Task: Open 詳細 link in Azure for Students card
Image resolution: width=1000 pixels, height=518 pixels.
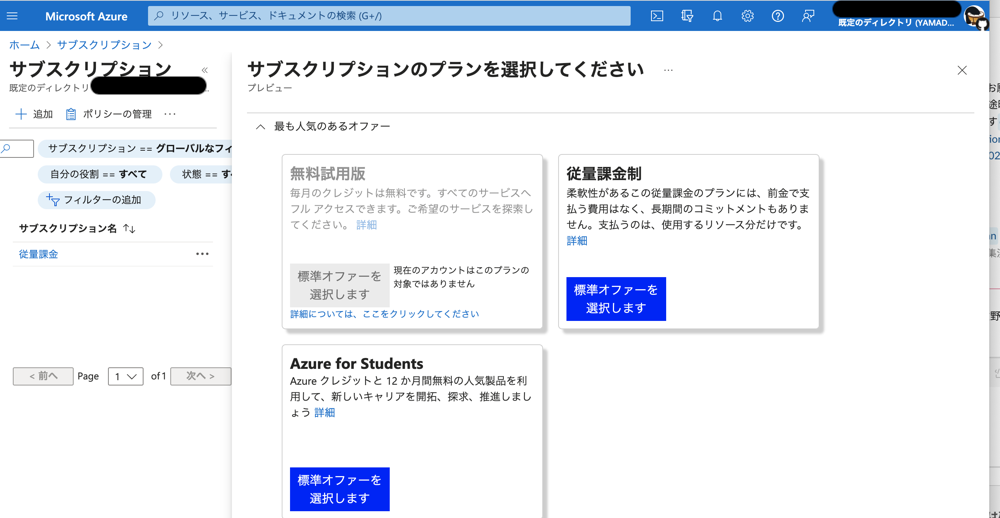Action: [x=325, y=412]
